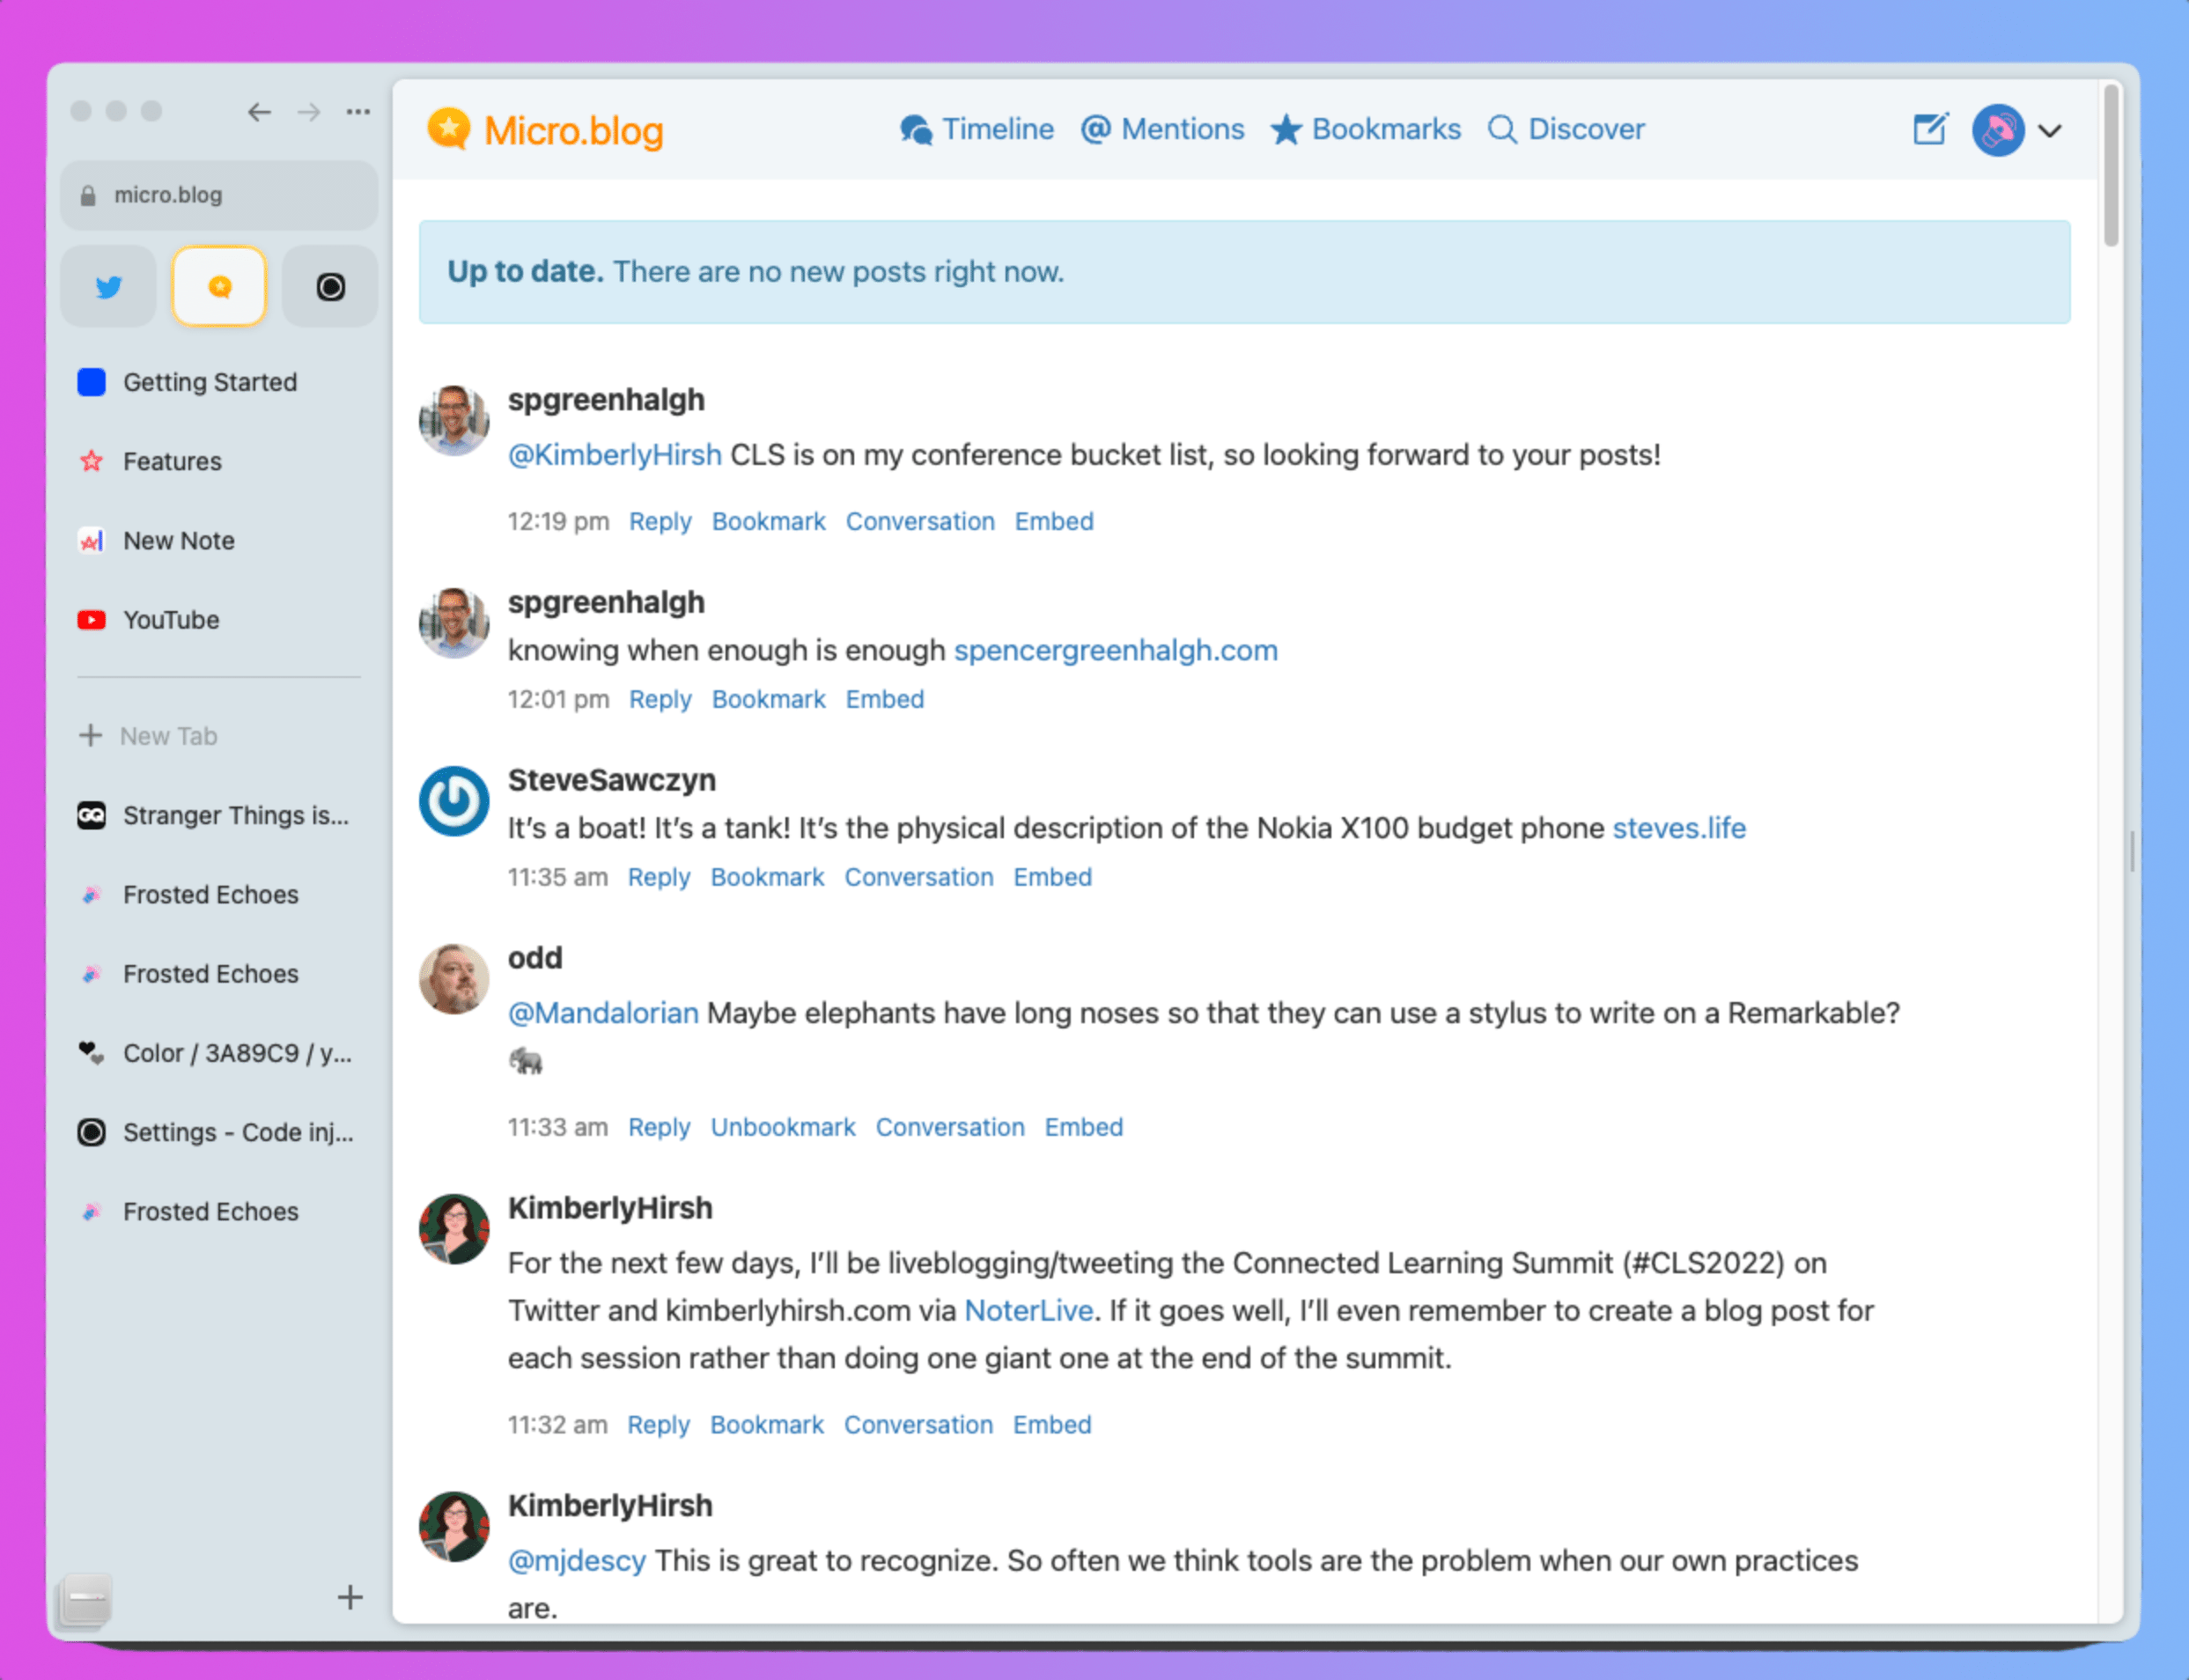Embed the 12:01 pm post
Viewport: 2189px width, 1680px height.
[885, 699]
